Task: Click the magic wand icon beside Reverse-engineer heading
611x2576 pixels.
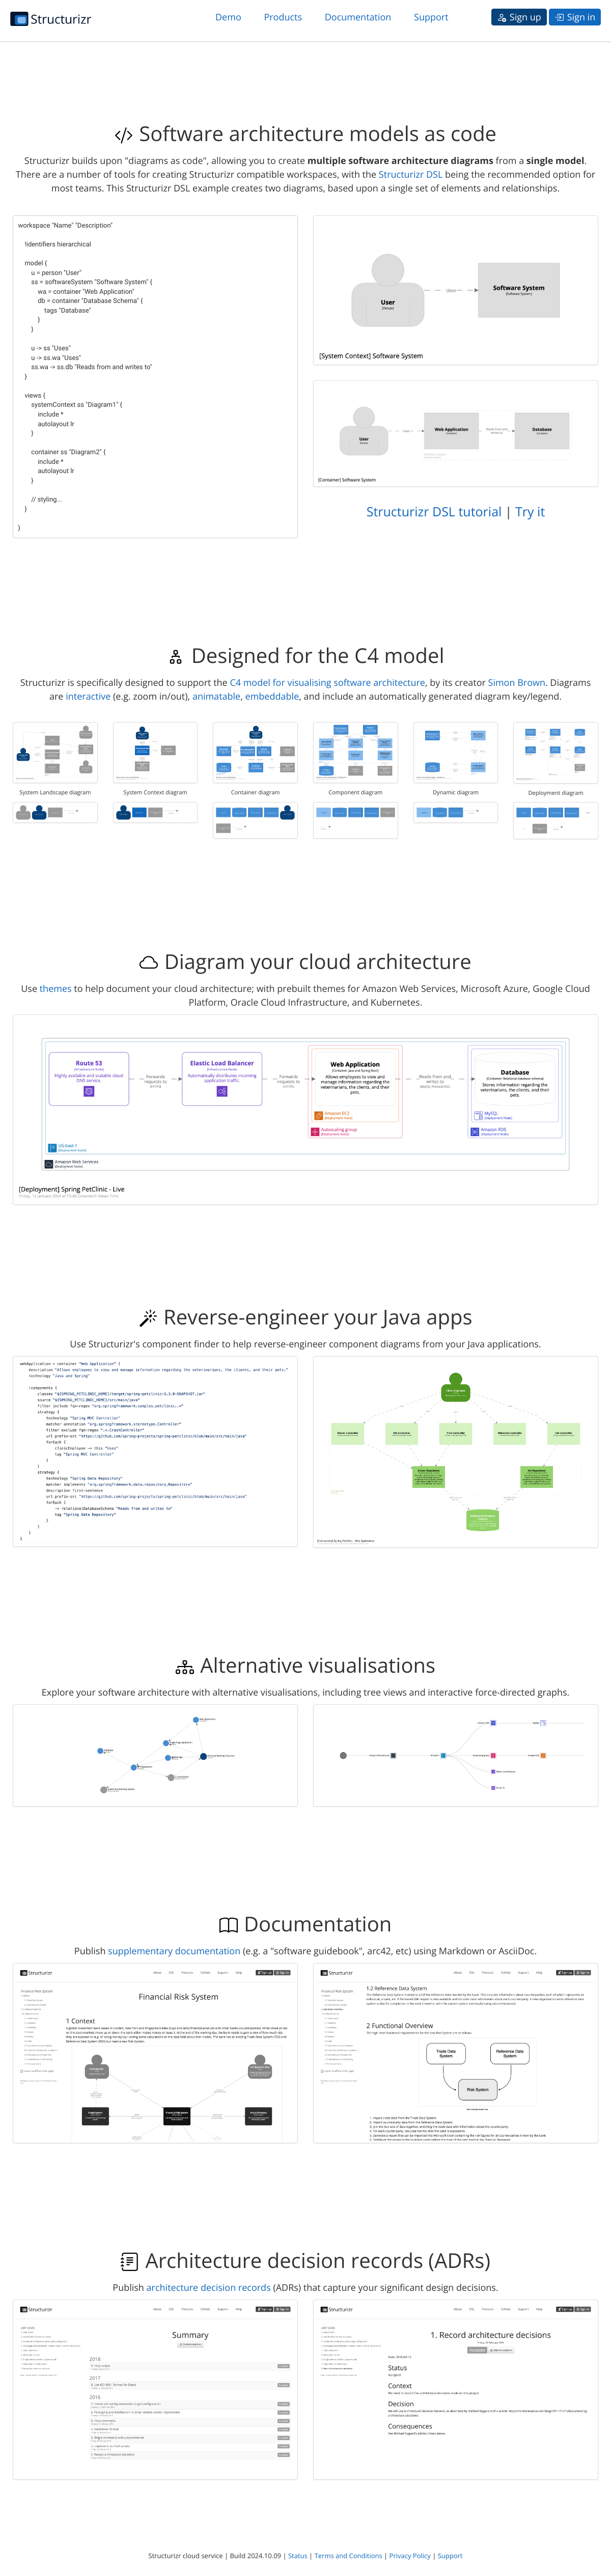Action: tap(148, 1318)
